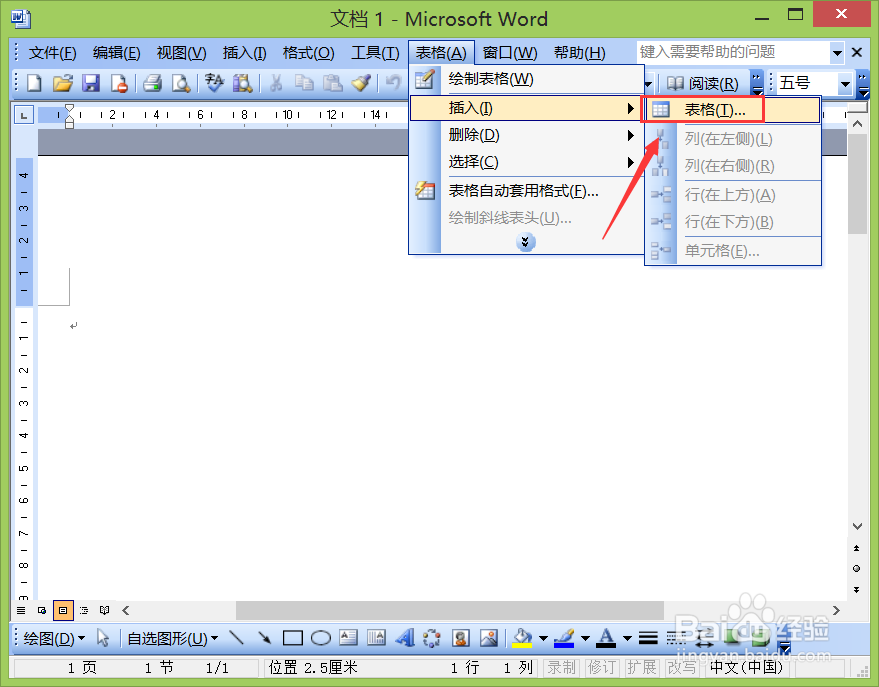Open help question box dropdown arrow
The width and height of the screenshot is (879, 687).
(837, 53)
